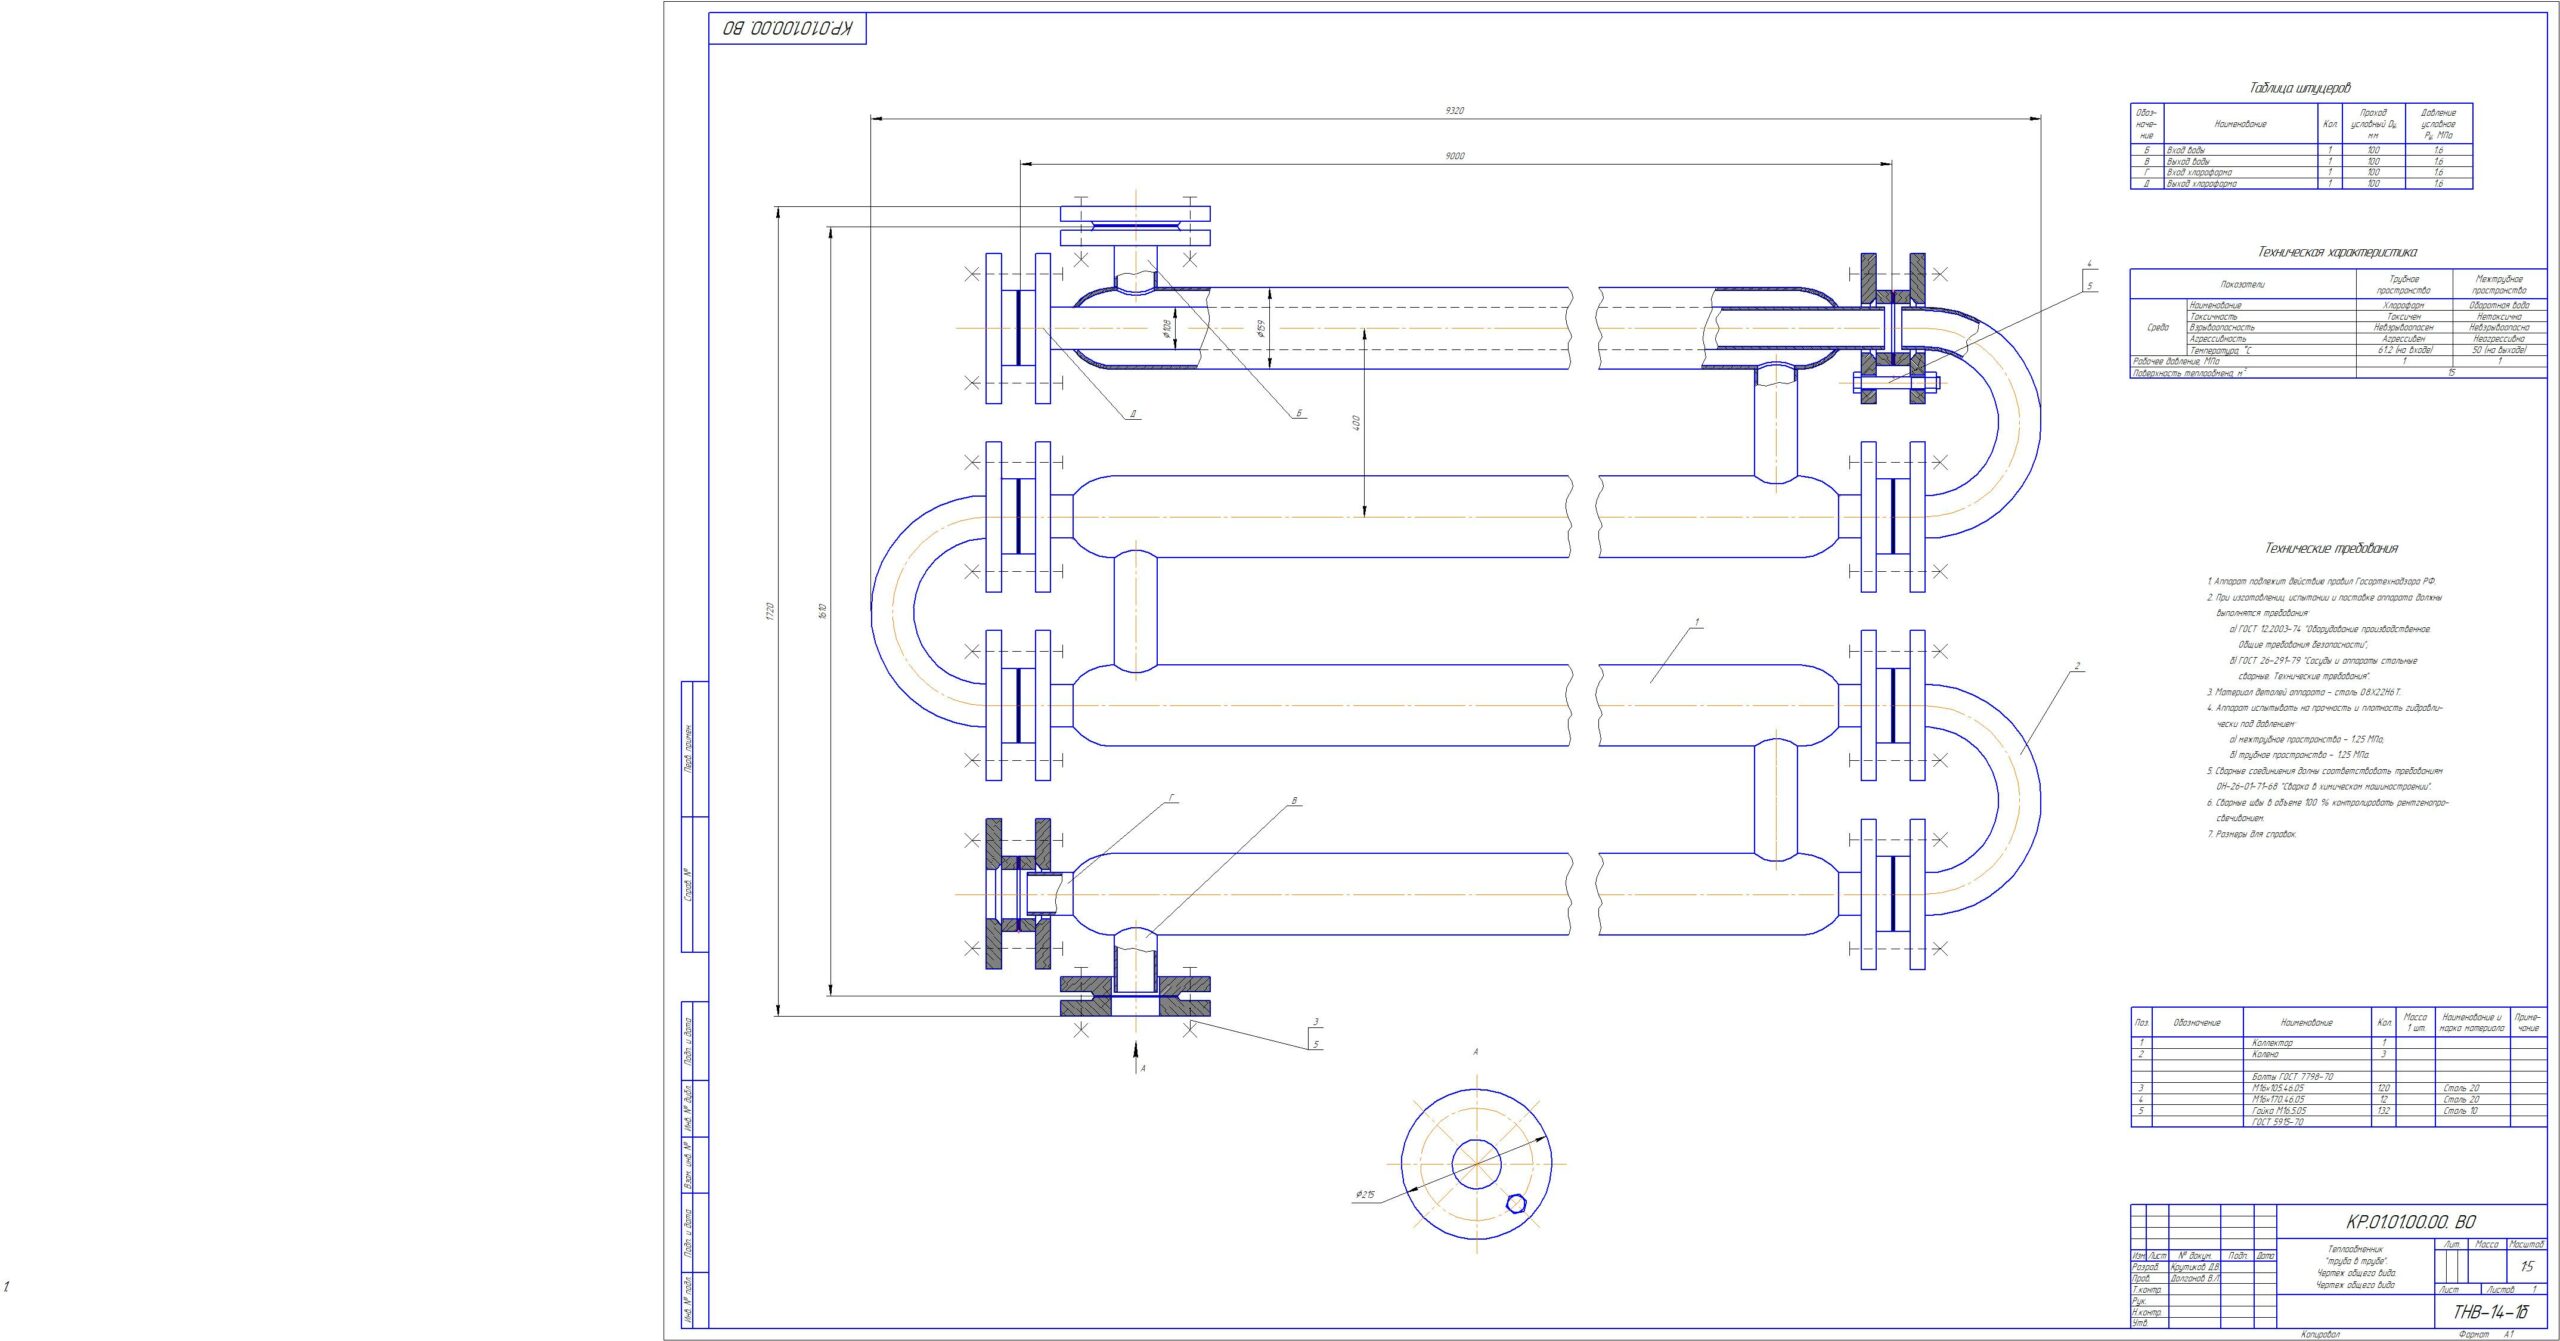Click the 'Крутиков Д.В.' developer name
This screenshot has width=2560, height=1341.
(x=2195, y=1267)
